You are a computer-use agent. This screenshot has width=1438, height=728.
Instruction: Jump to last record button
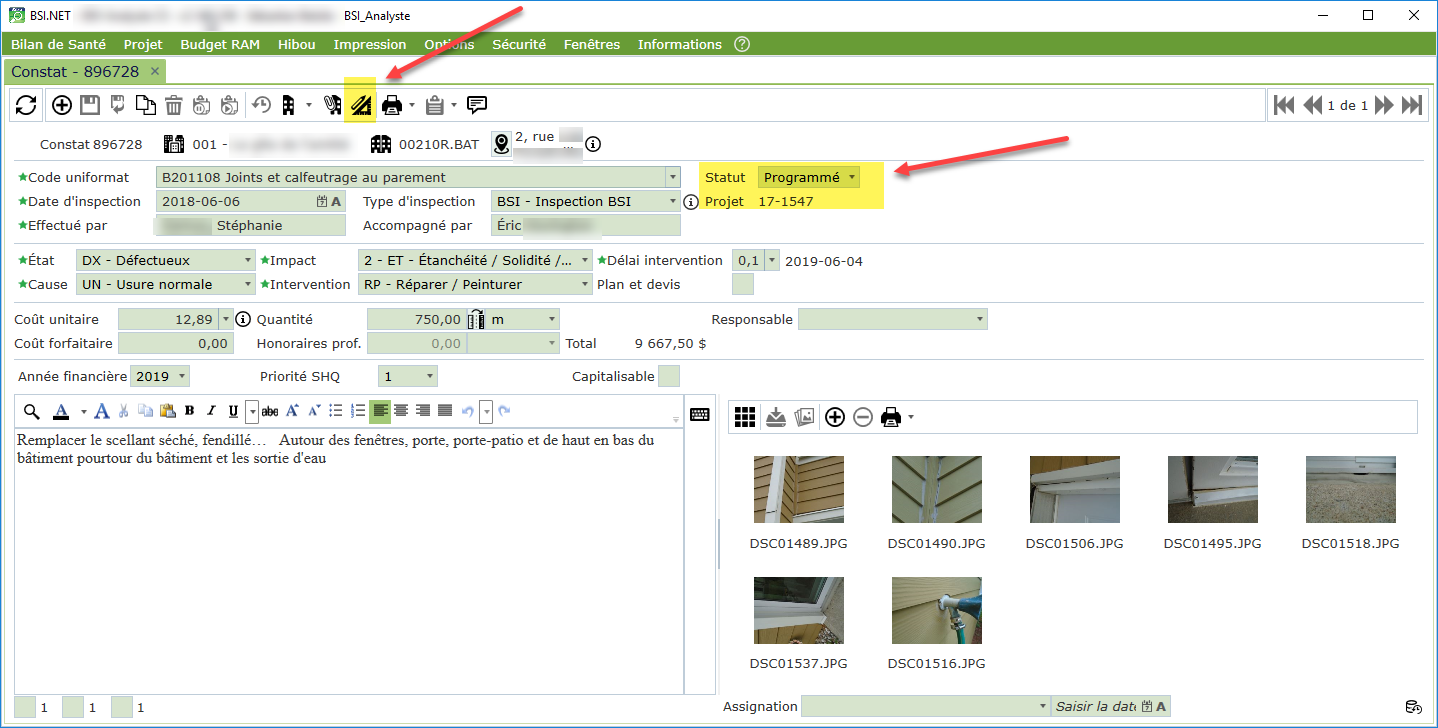tap(1411, 105)
